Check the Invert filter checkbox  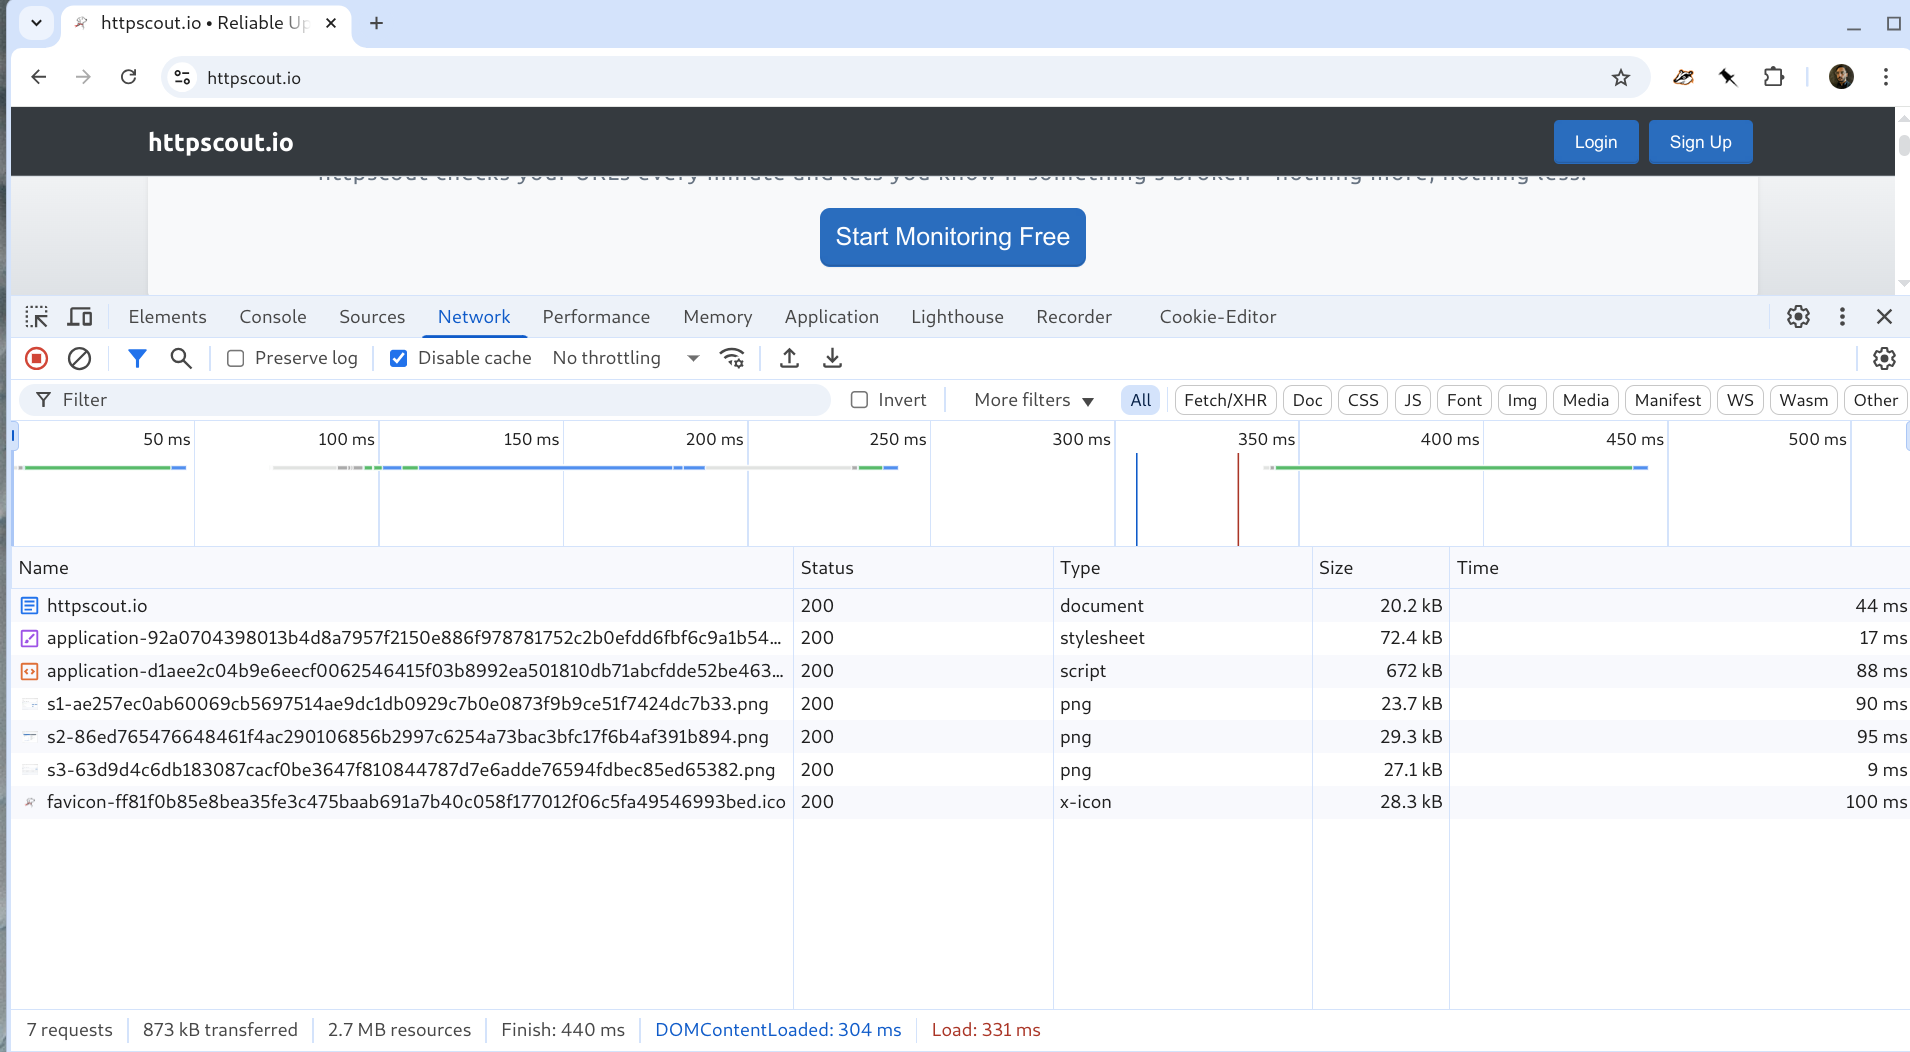[x=859, y=400]
